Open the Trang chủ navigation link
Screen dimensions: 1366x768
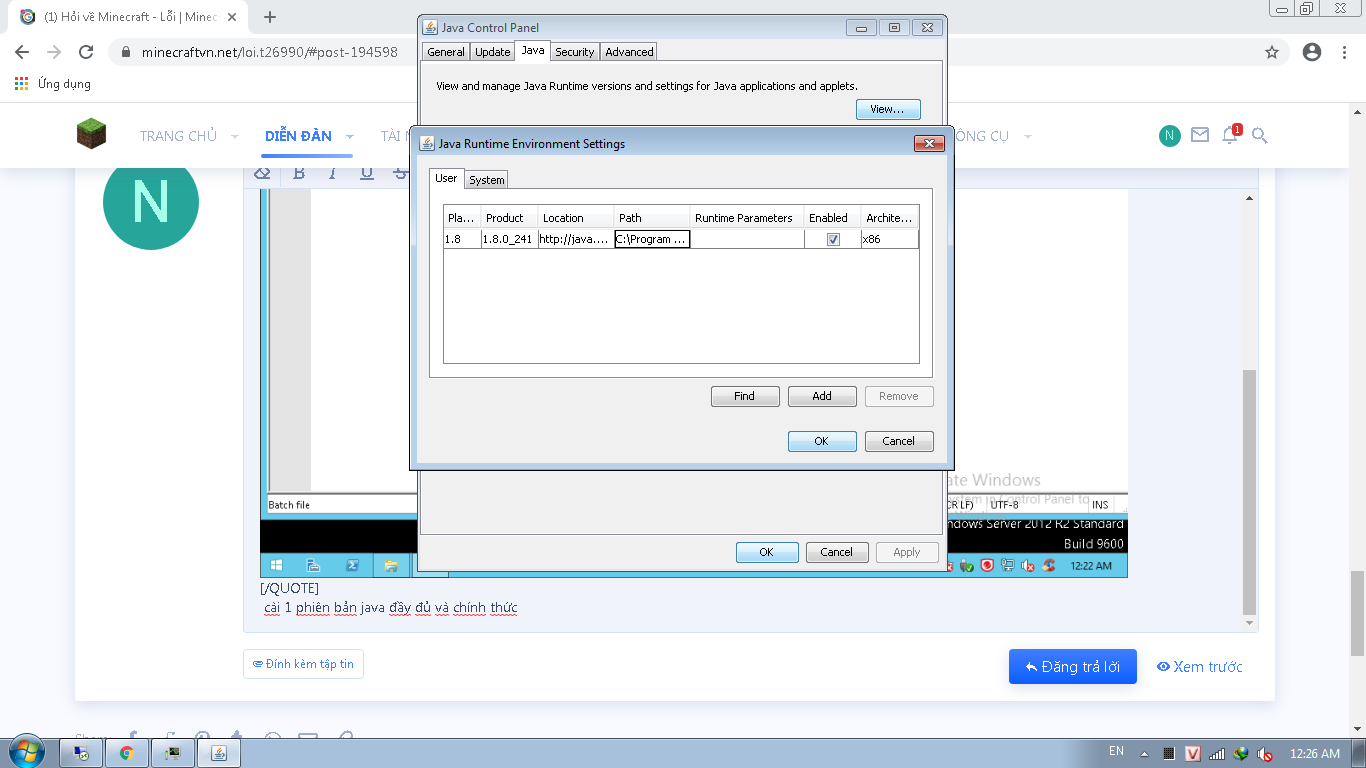(178, 136)
